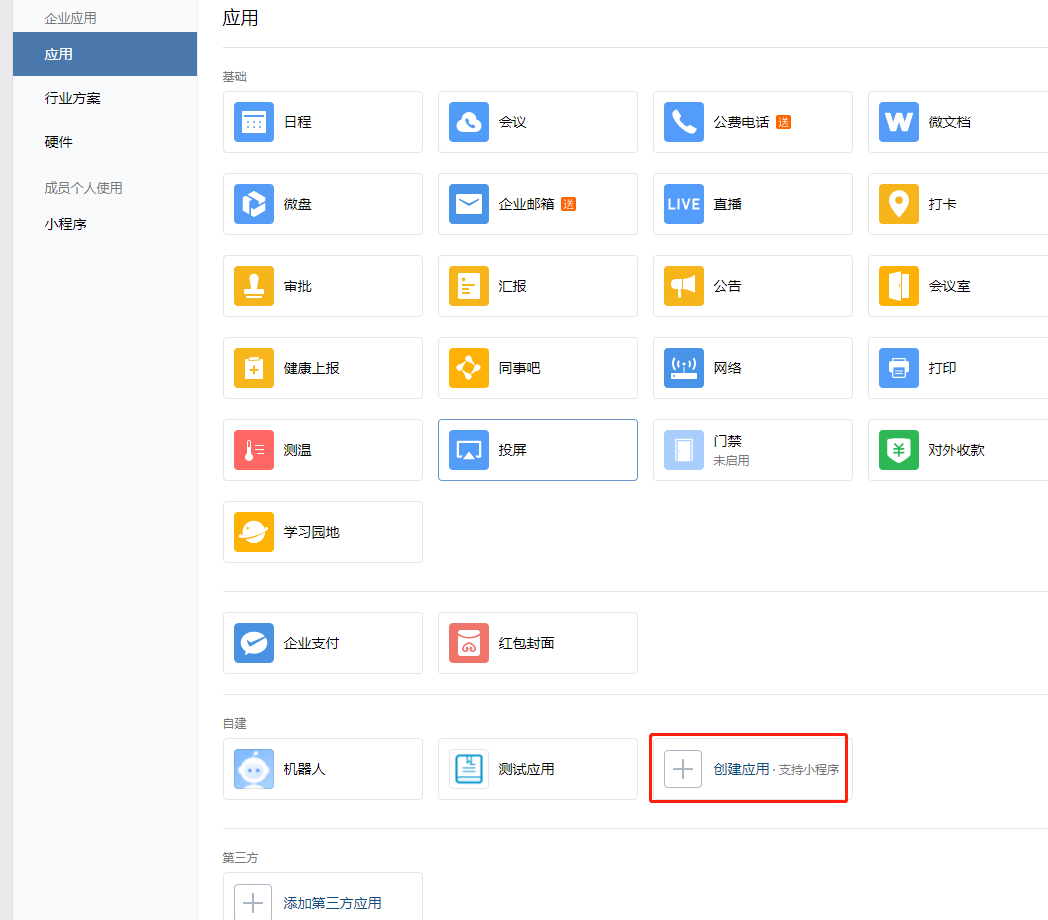Screen dimensions: 1048x920
Task: Click the 汇报 report icon
Action: tap(469, 285)
